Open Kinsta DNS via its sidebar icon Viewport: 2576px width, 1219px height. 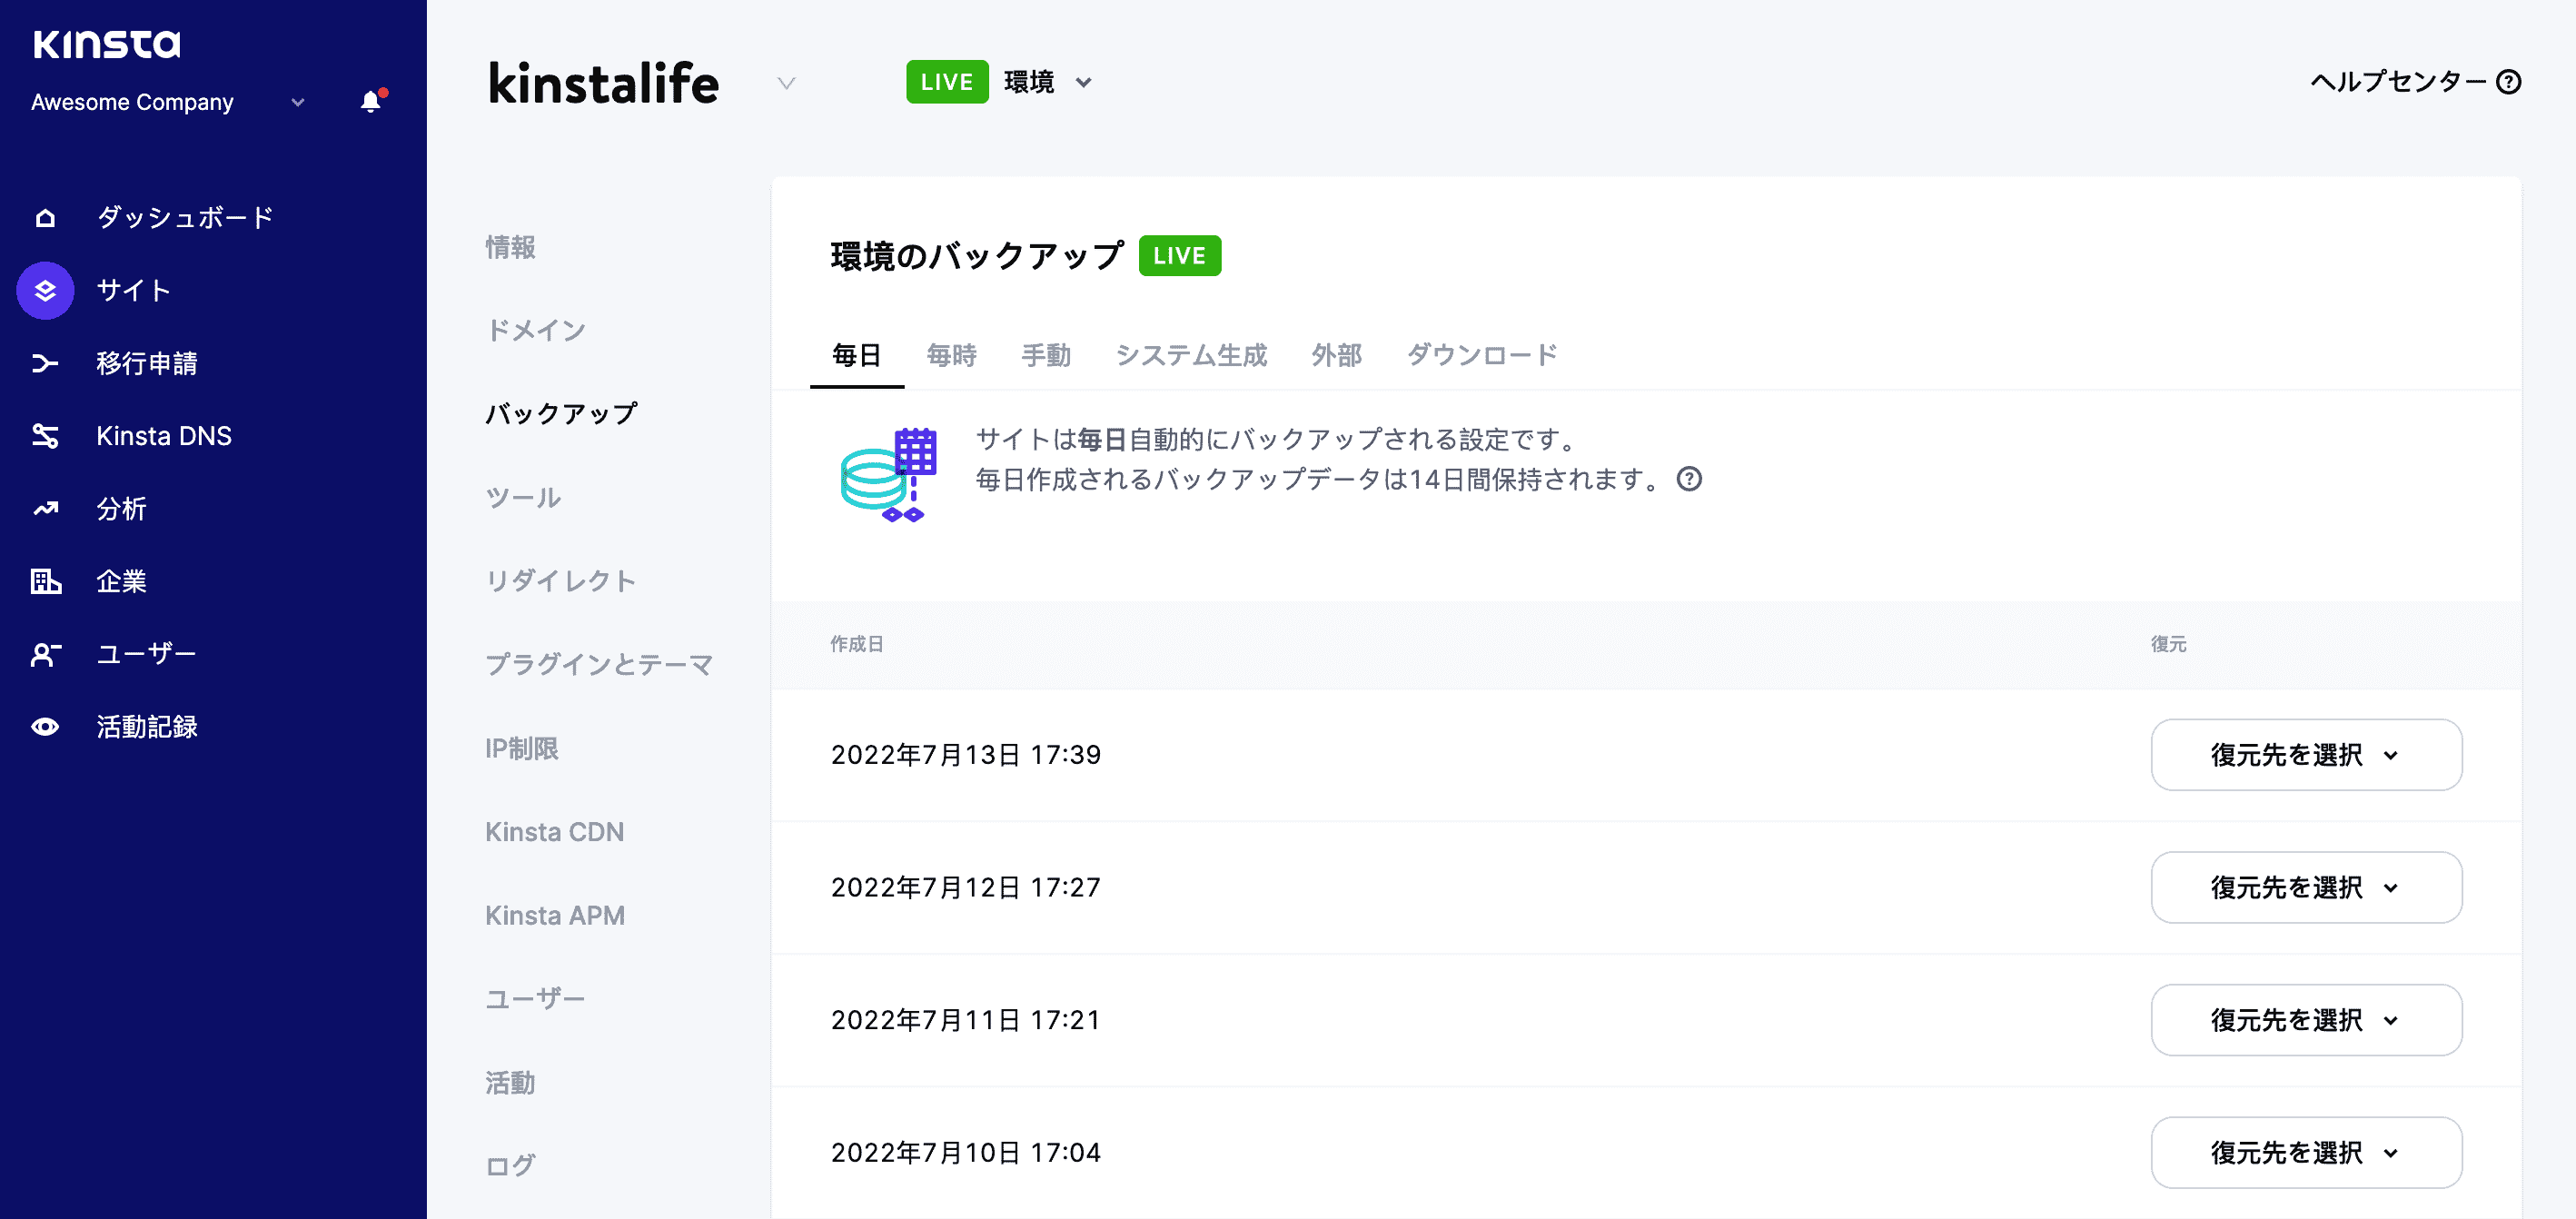click(x=44, y=436)
